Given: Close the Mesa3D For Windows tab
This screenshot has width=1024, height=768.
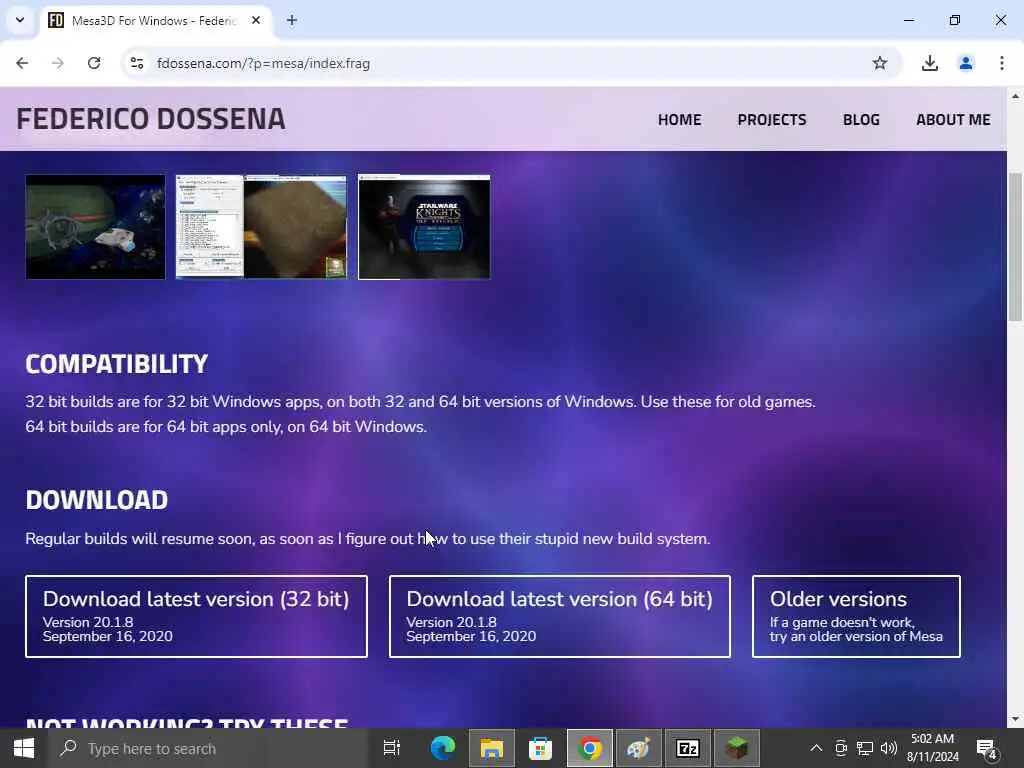Looking at the screenshot, I should click(256, 21).
